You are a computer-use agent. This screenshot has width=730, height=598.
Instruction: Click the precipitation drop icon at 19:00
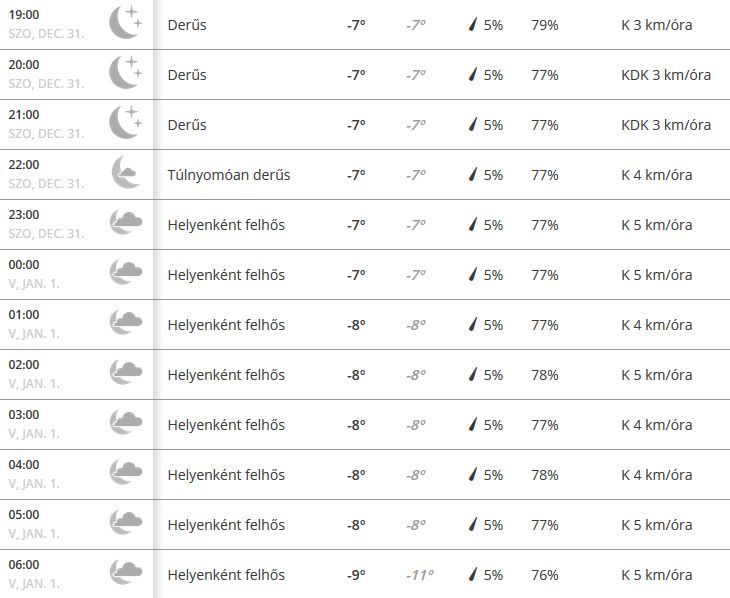(x=473, y=24)
